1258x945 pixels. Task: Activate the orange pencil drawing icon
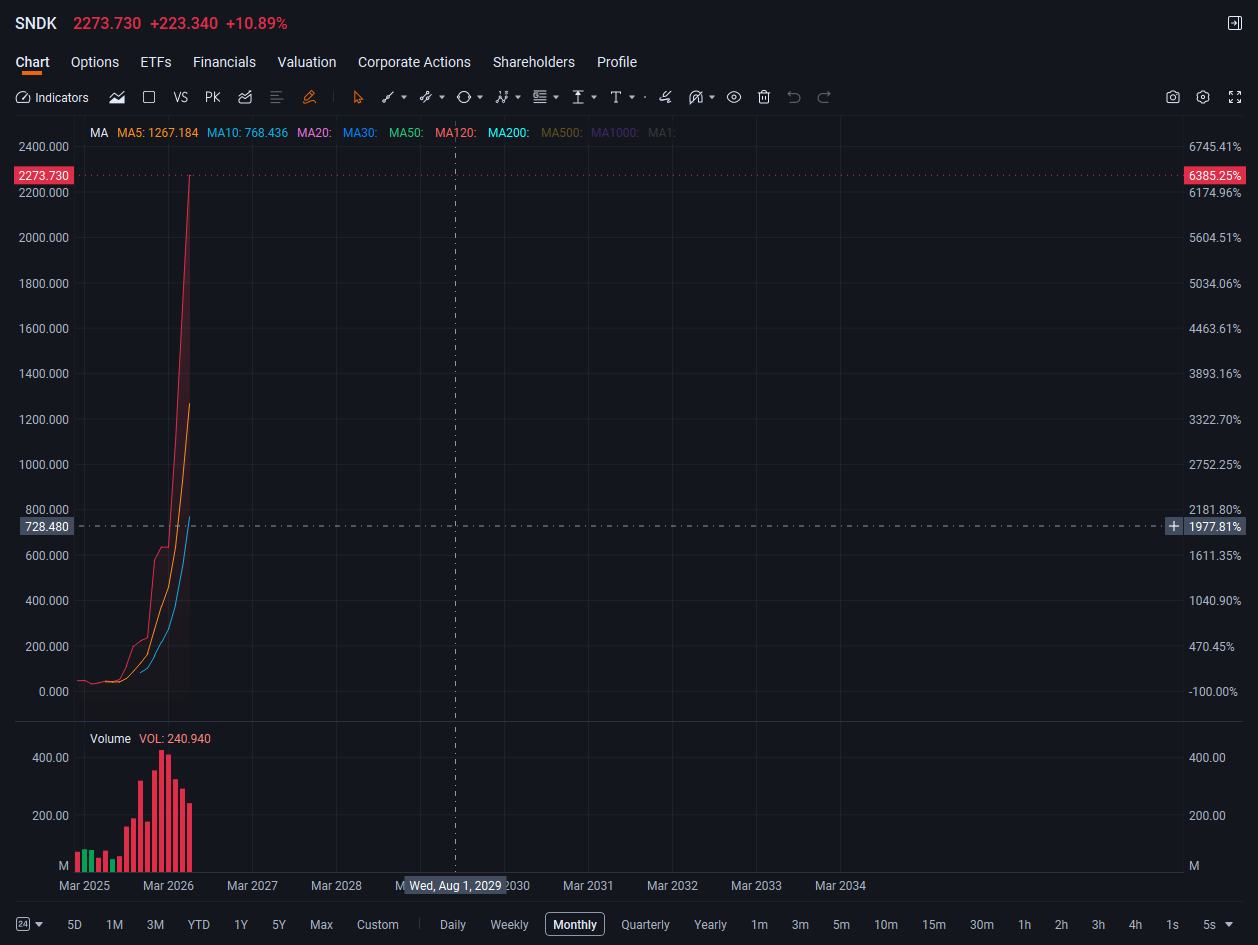tap(309, 97)
